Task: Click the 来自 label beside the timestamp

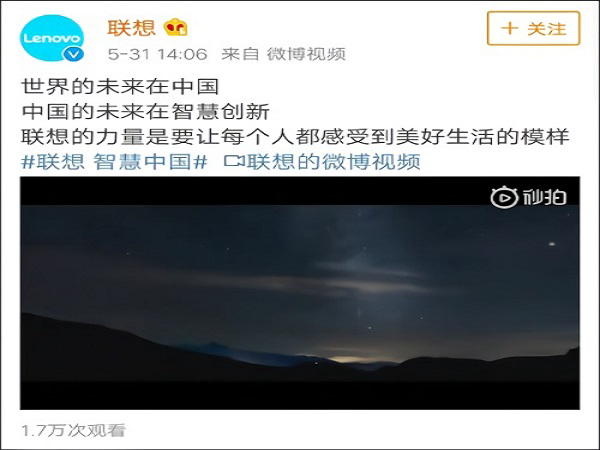Action: (240, 54)
